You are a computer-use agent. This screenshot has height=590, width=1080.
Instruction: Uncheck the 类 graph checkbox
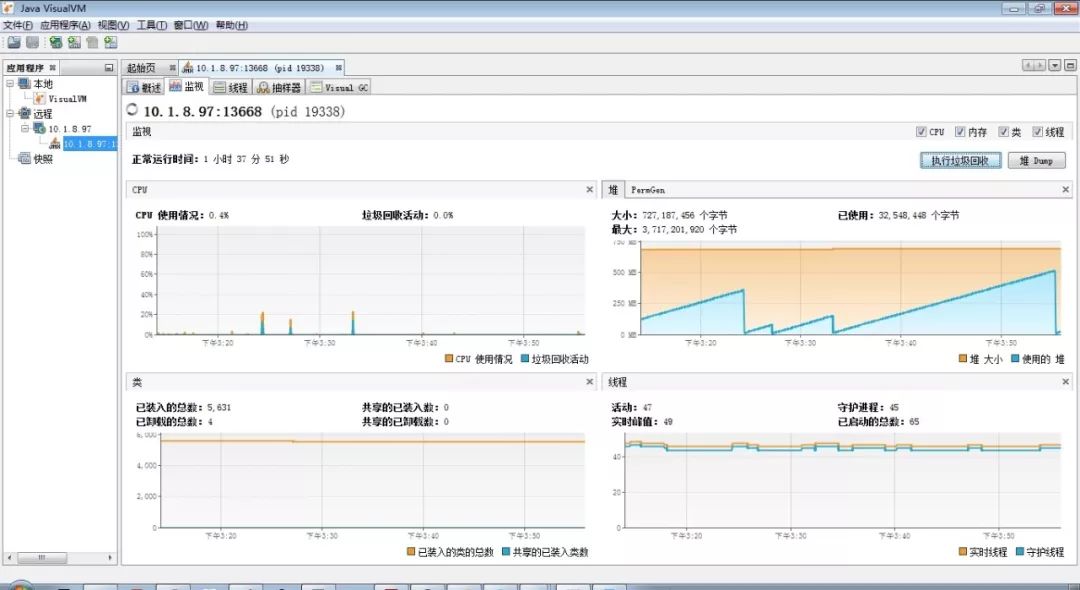(x=1004, y=131)
